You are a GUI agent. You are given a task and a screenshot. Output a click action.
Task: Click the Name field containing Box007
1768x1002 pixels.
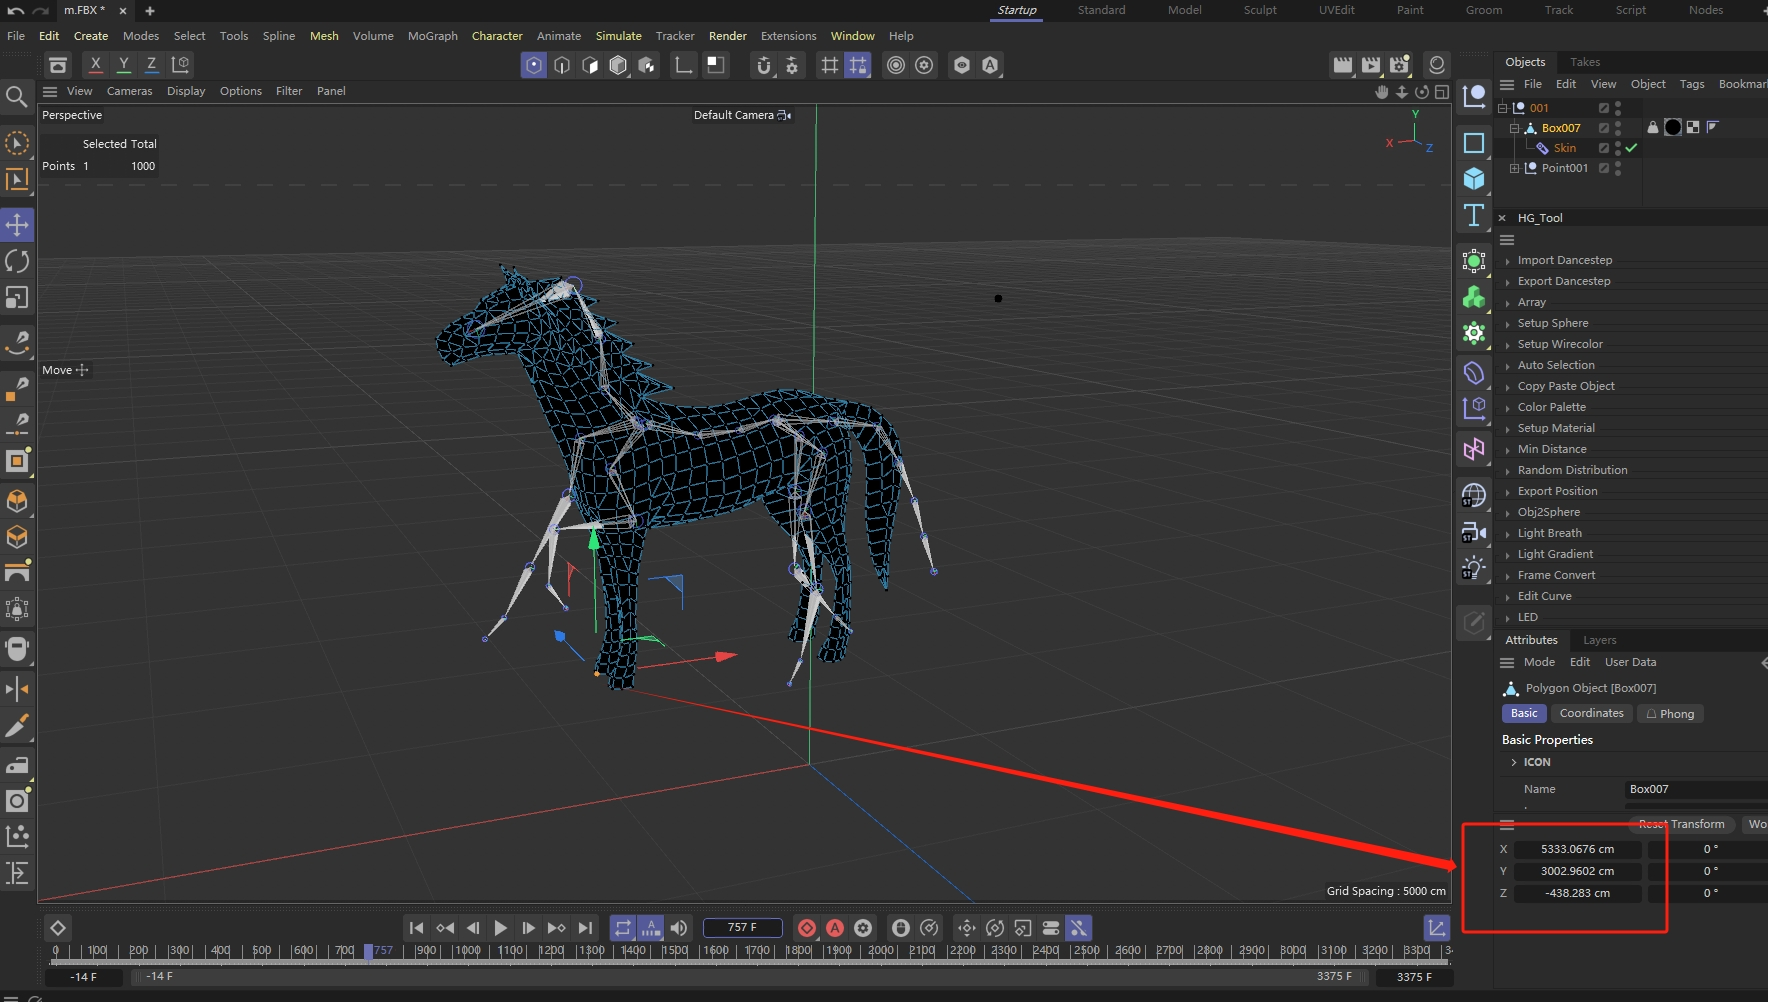click(x=1697, y=789)
